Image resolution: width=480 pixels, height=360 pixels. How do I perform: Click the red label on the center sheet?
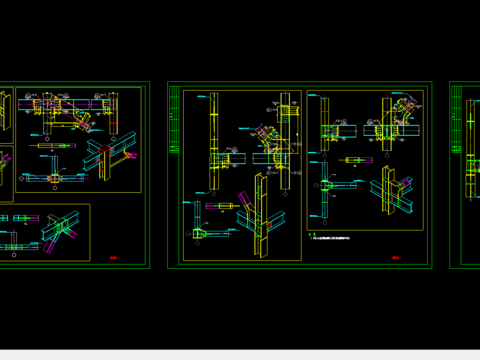pos(396,258)
